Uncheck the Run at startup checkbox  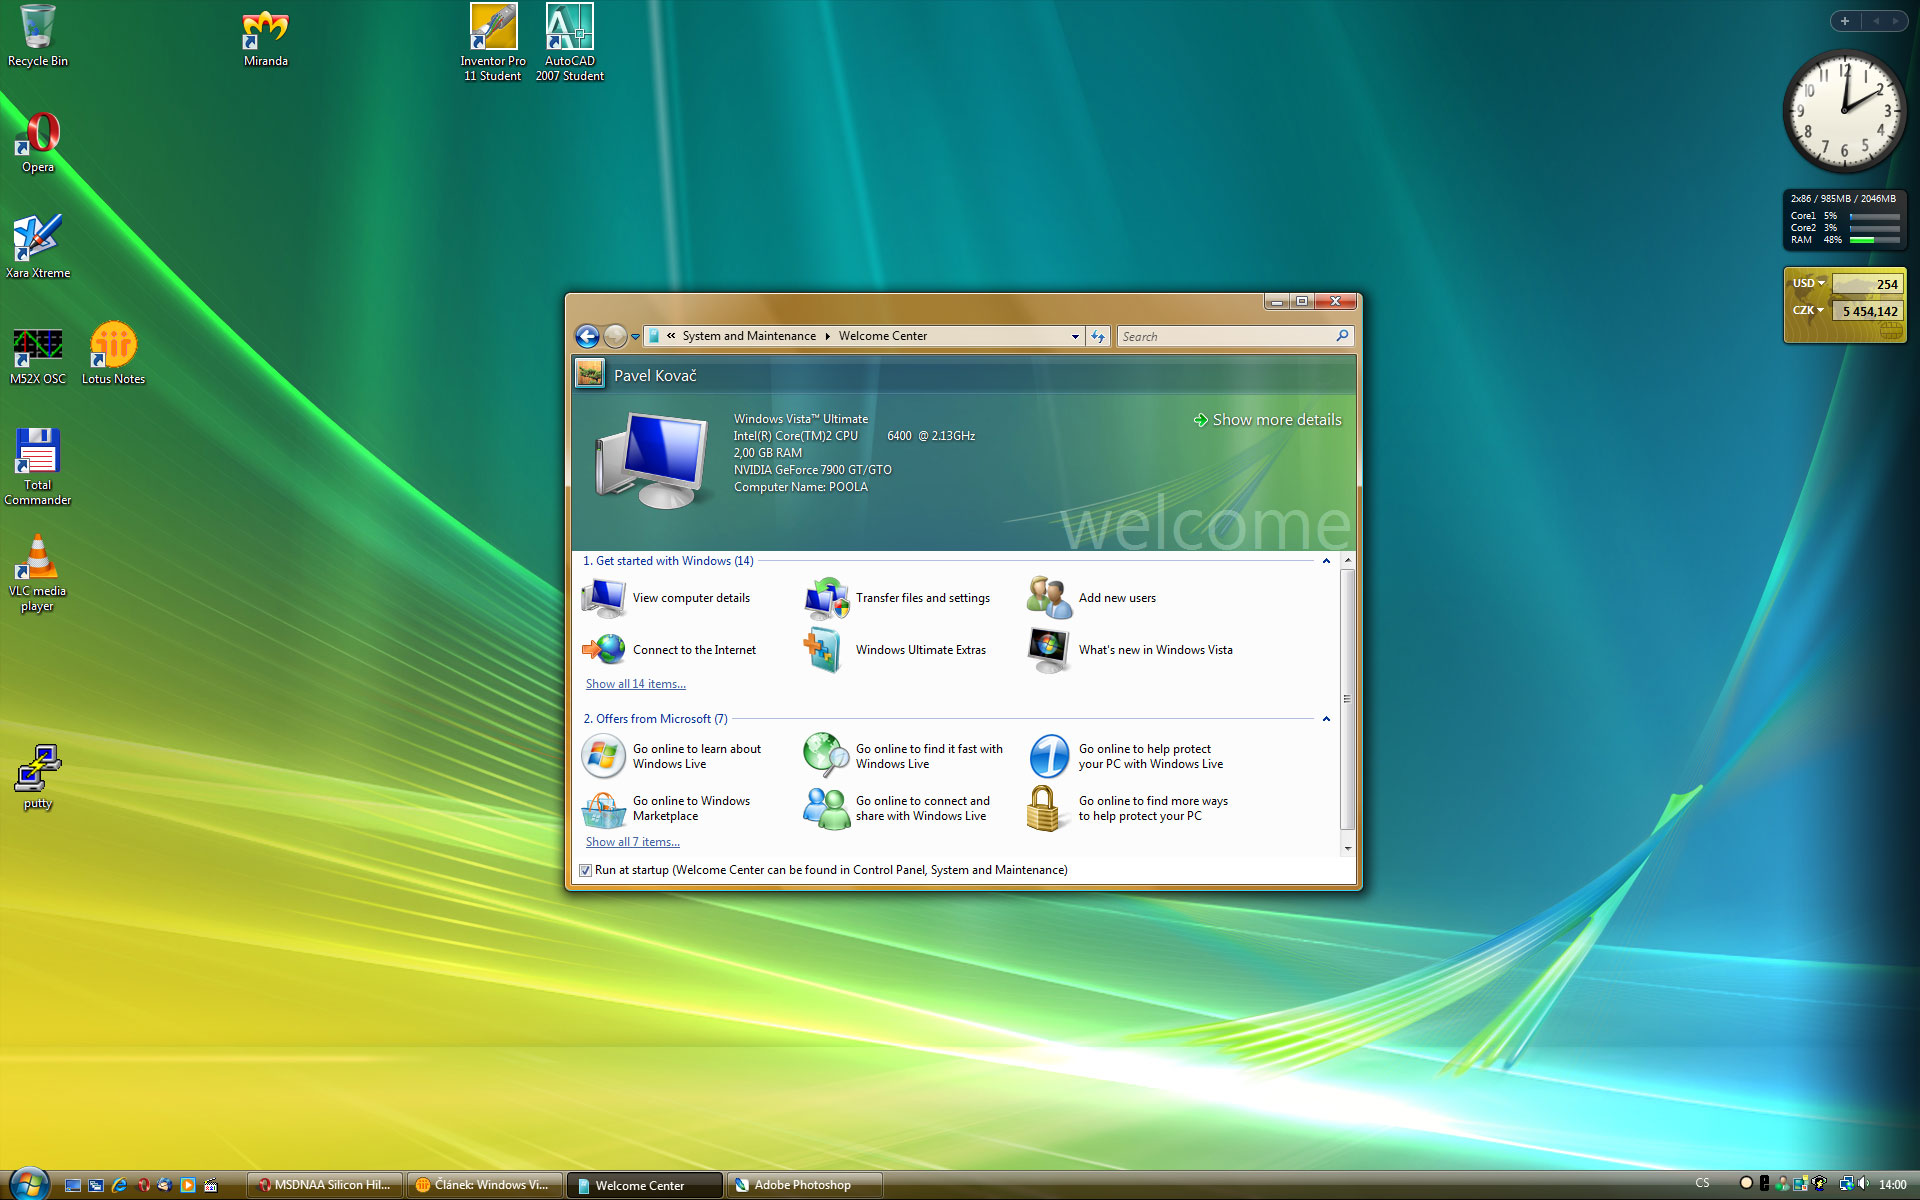click(586, 870)
